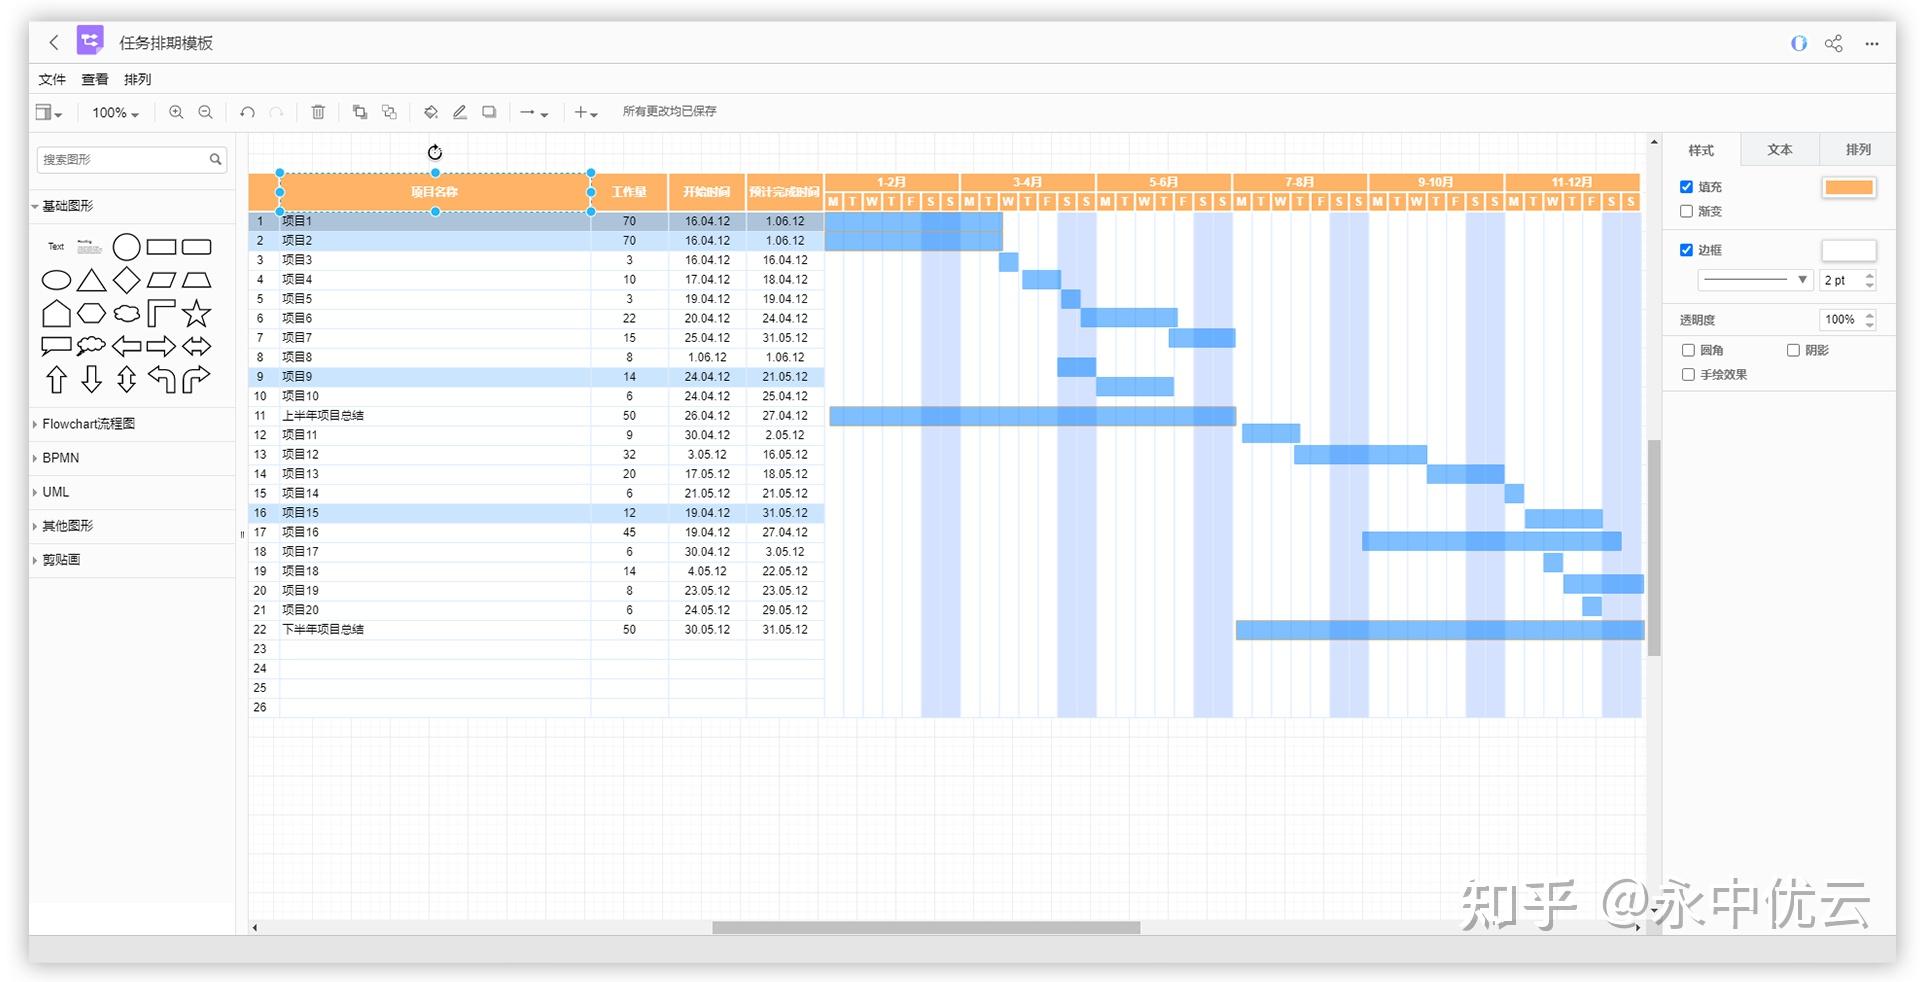Open the line color pencil tool
This screenshot has width=1920, height=982.
click(x=460, y=112)
